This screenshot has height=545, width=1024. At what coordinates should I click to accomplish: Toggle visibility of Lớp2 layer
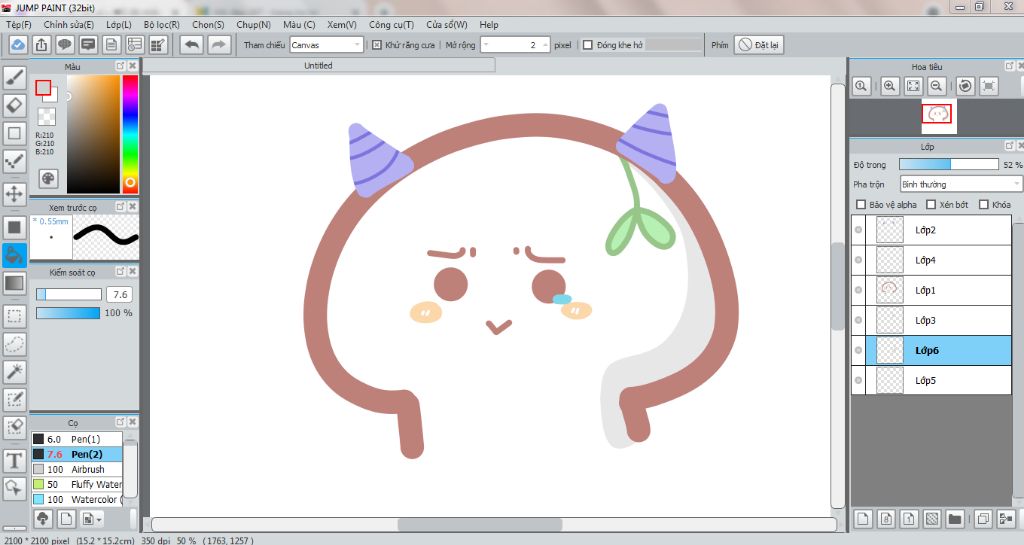[x=858, y=230]
